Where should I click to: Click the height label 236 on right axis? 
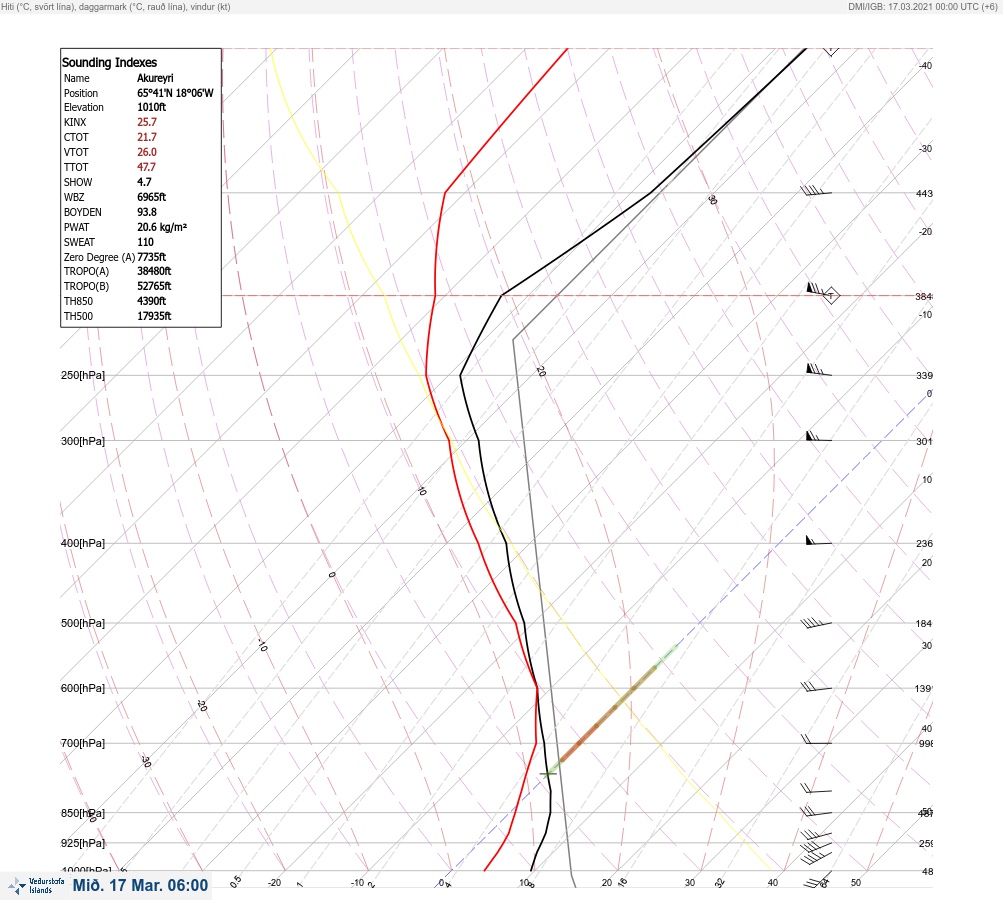924,544
